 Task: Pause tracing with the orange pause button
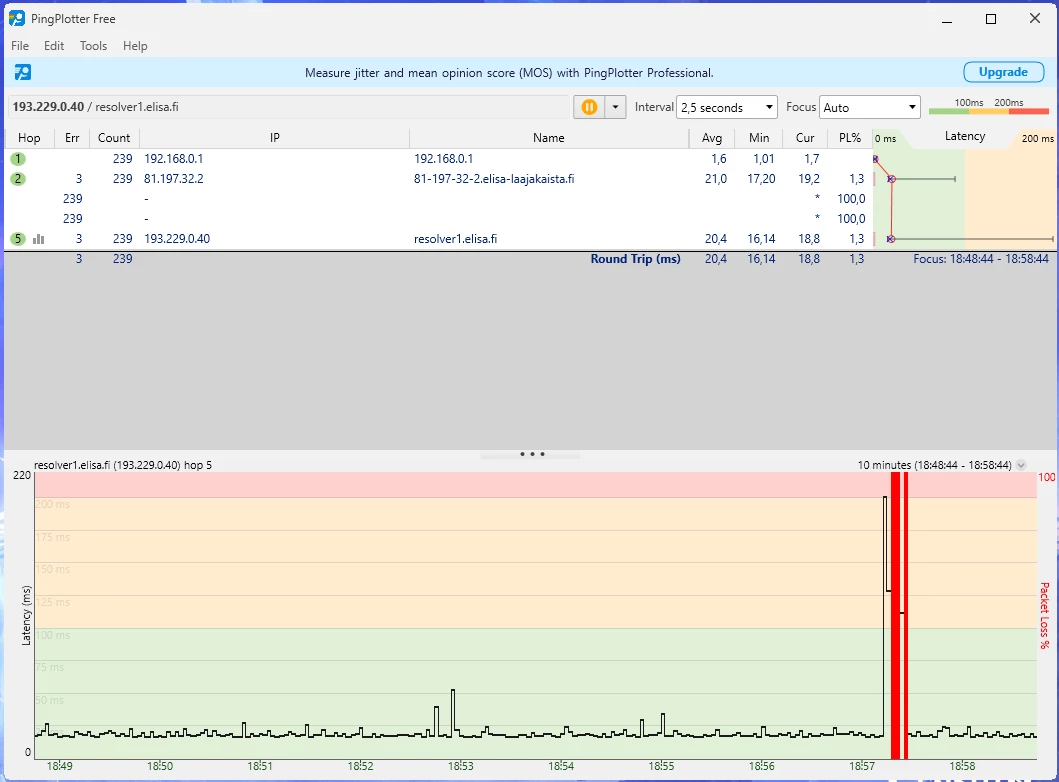[x=589, y=107]
